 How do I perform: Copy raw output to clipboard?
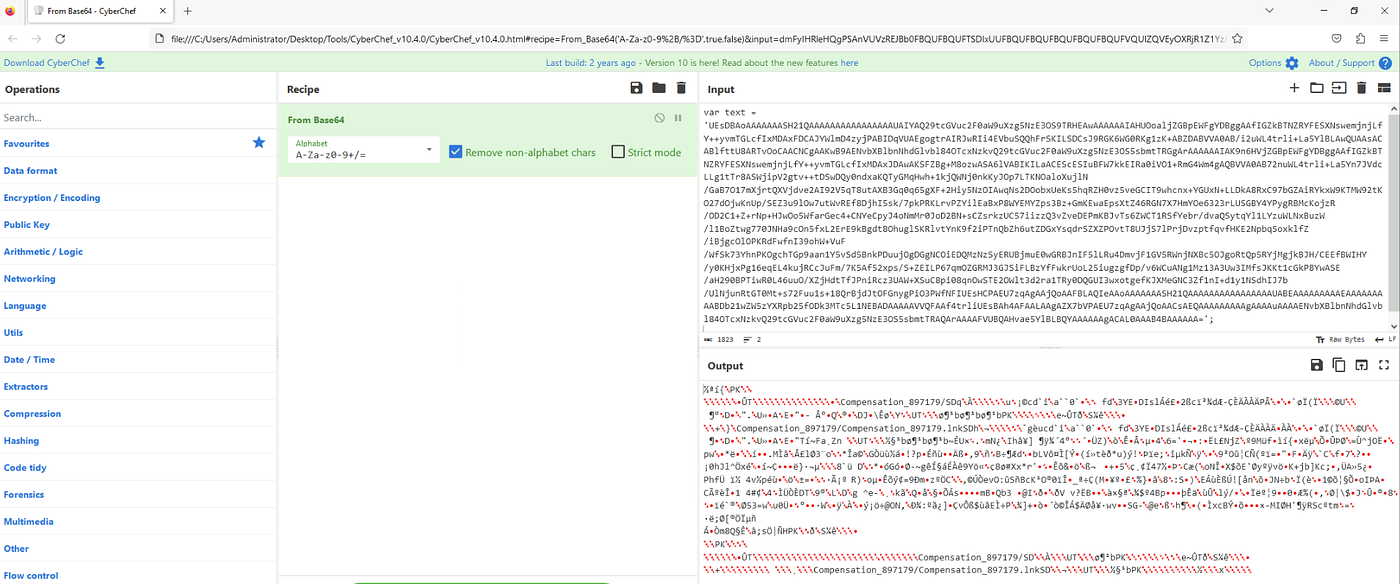[x=1338, y=365]
